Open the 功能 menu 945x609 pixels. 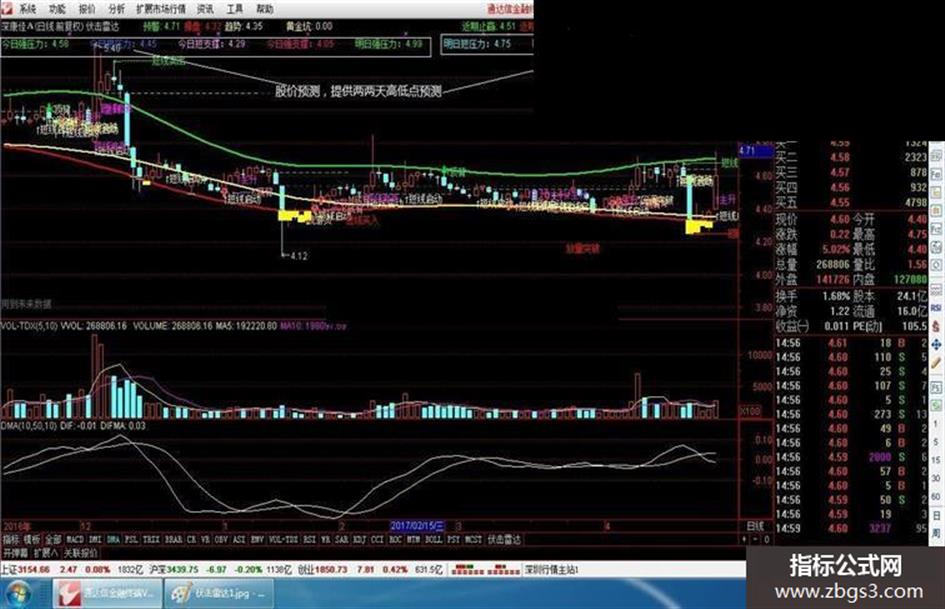(57, 9)
